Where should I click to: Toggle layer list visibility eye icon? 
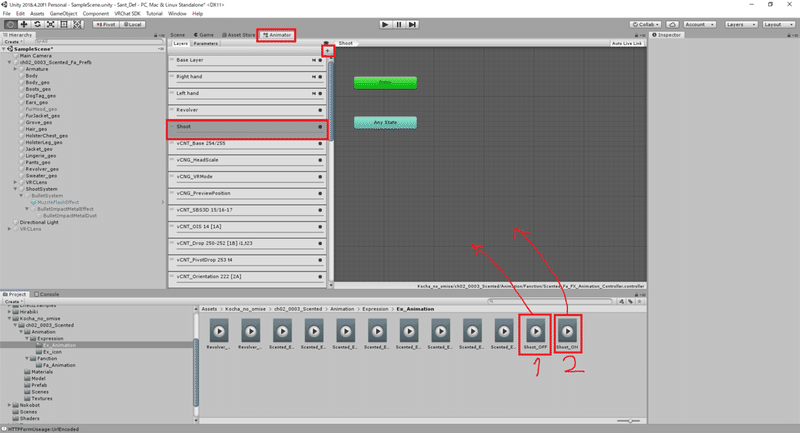coord(326,43)
